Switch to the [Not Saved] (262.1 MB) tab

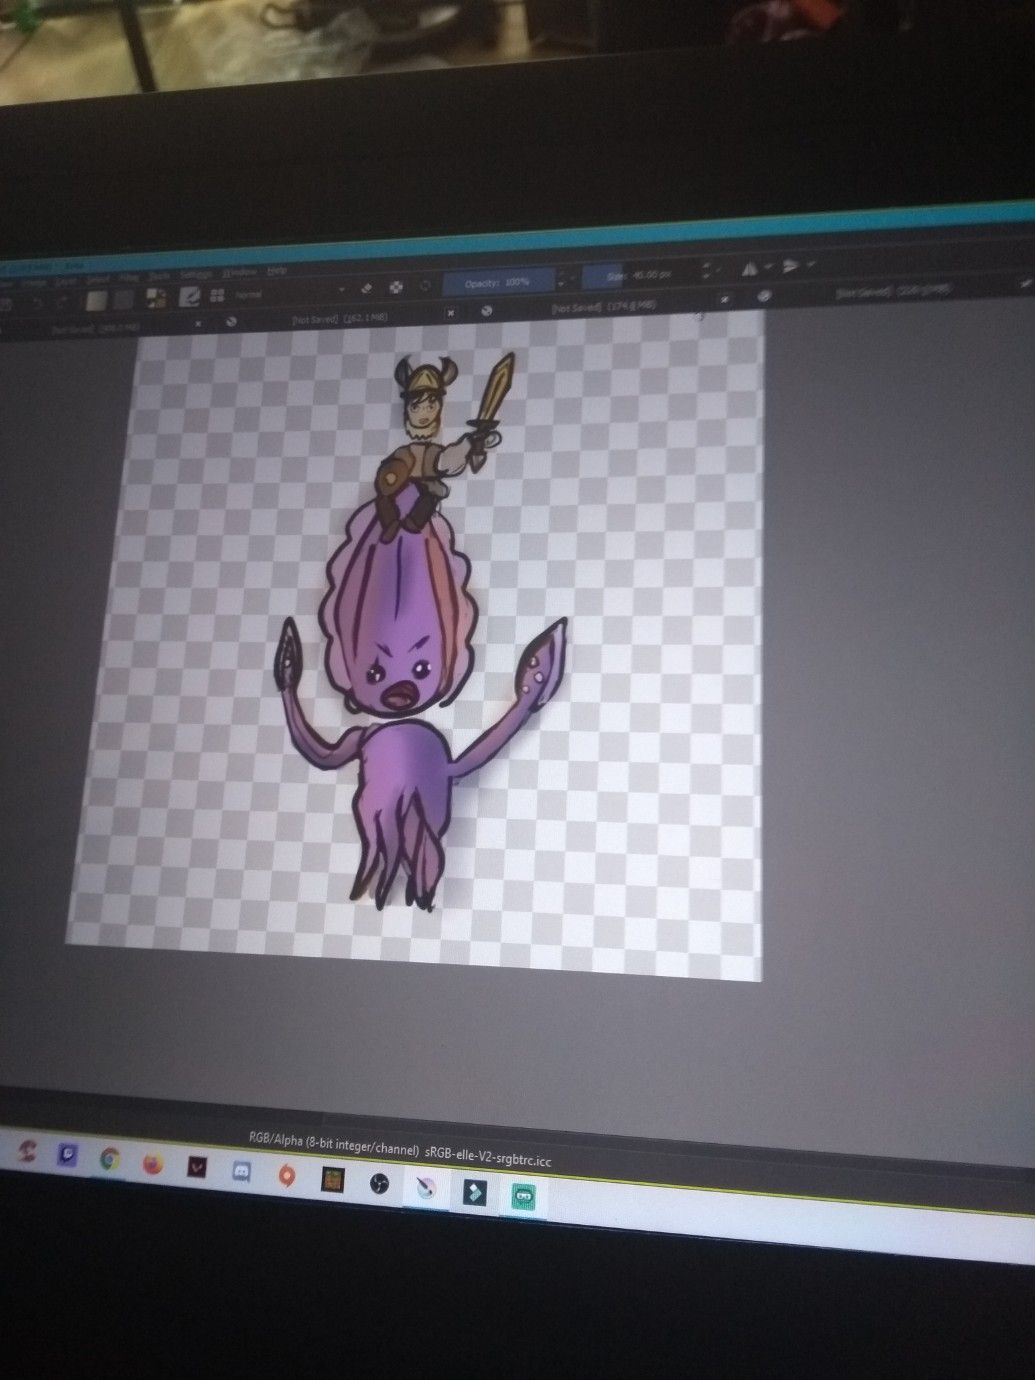coord(338,319)
